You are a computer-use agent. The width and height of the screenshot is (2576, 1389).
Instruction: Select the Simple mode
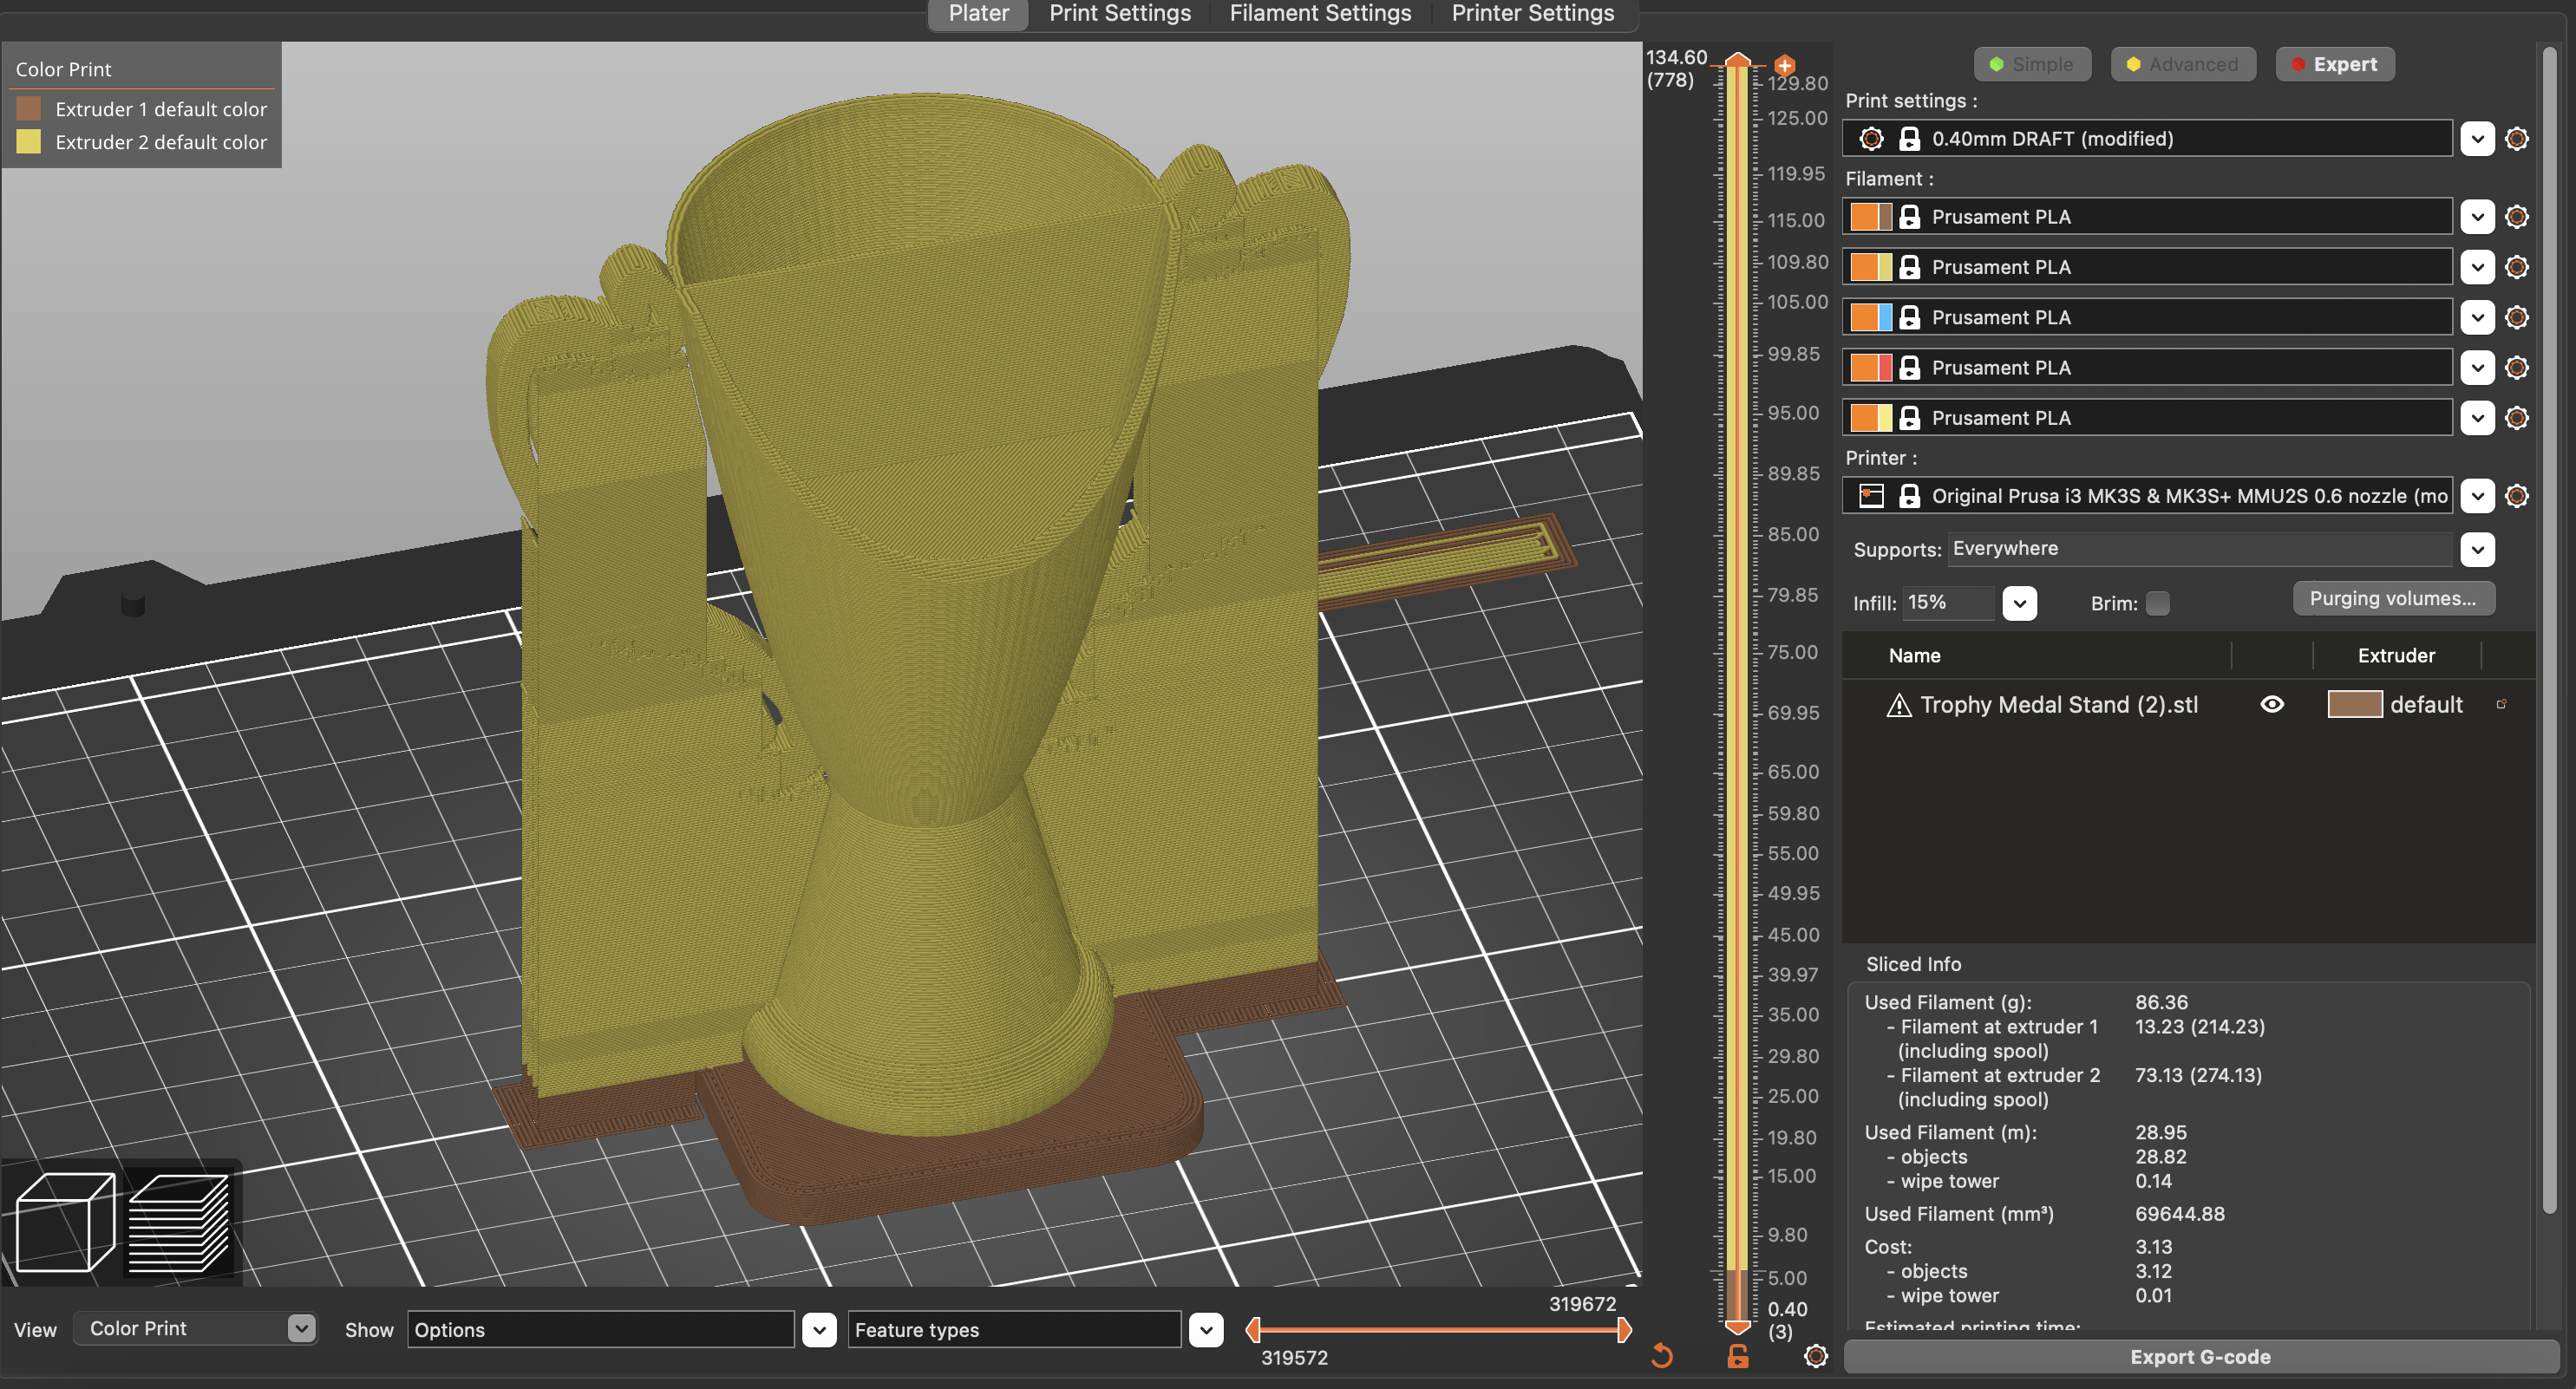click(2031, 64)
